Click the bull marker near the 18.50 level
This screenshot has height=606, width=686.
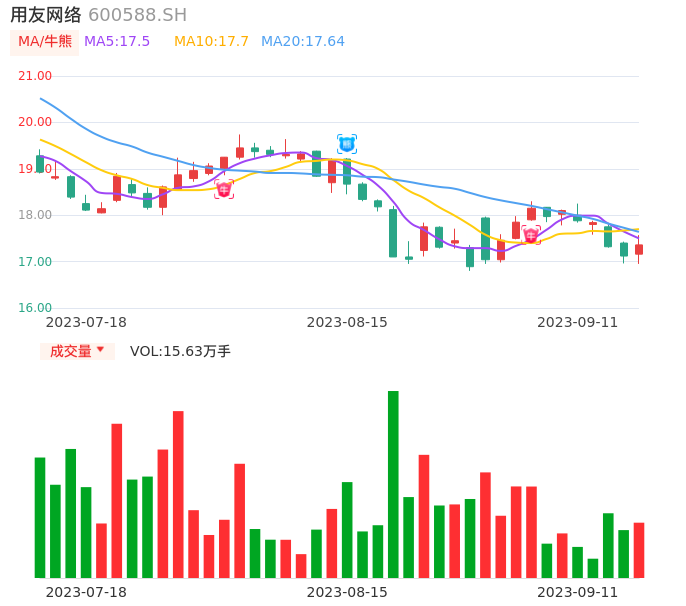[x=224, y=189]
